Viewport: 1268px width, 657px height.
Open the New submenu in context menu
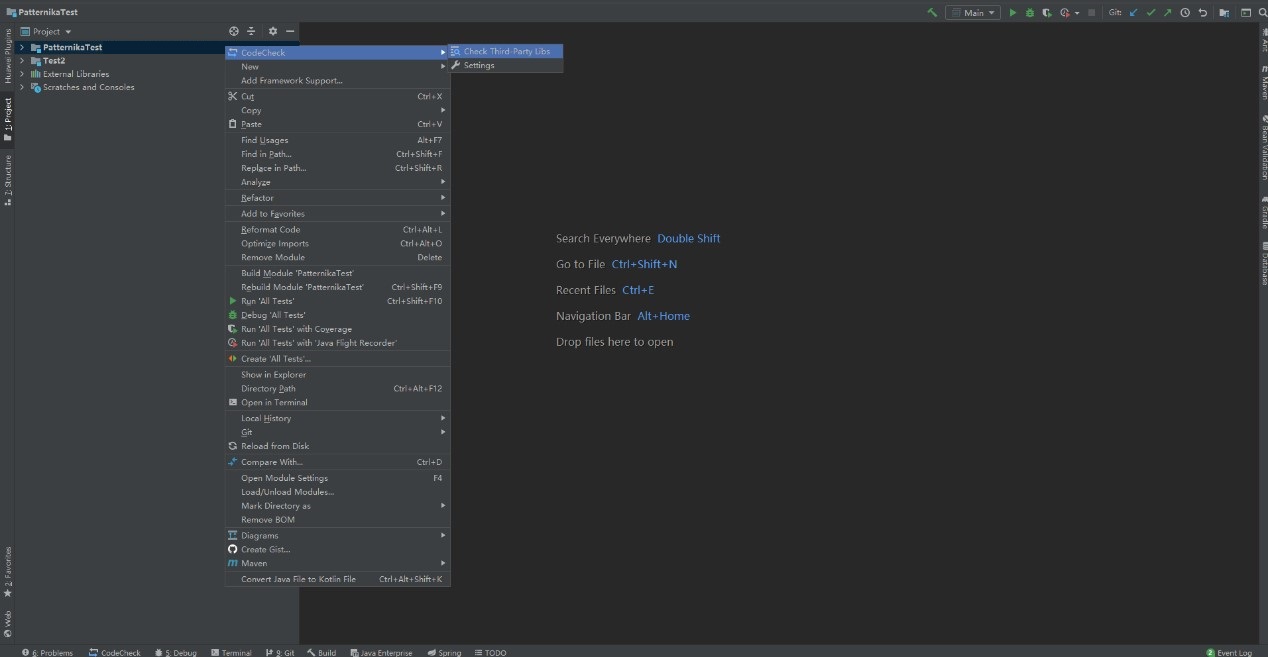click(x=338, y=67)
